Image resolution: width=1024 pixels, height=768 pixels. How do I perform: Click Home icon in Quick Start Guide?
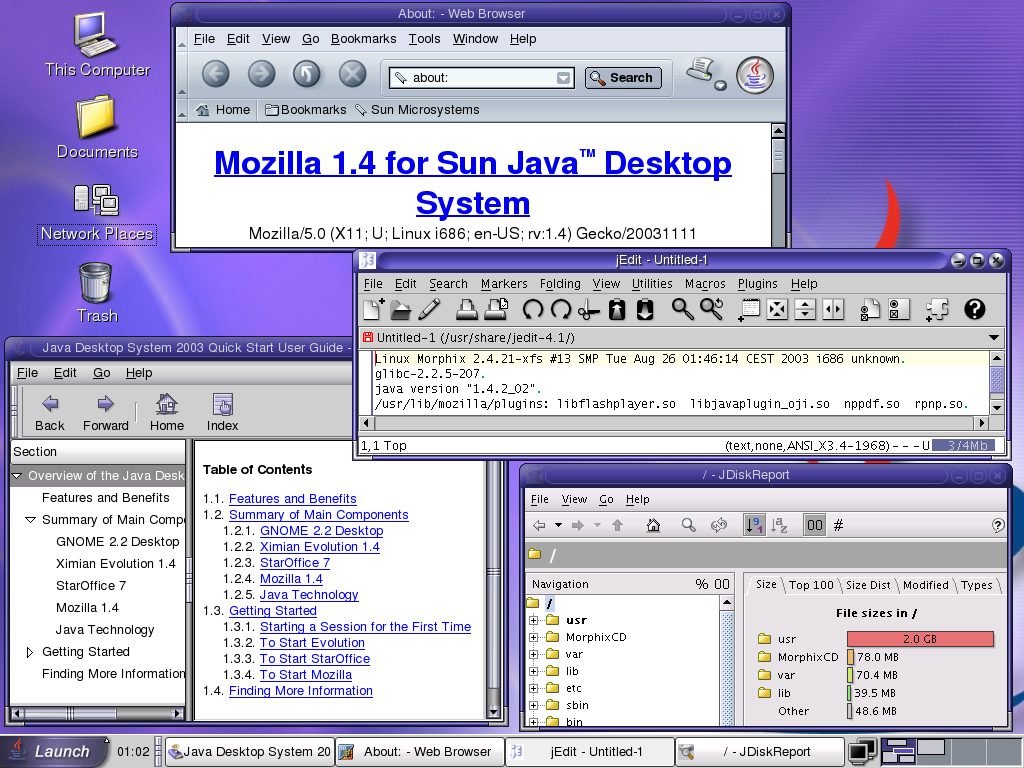pos(167,412)
